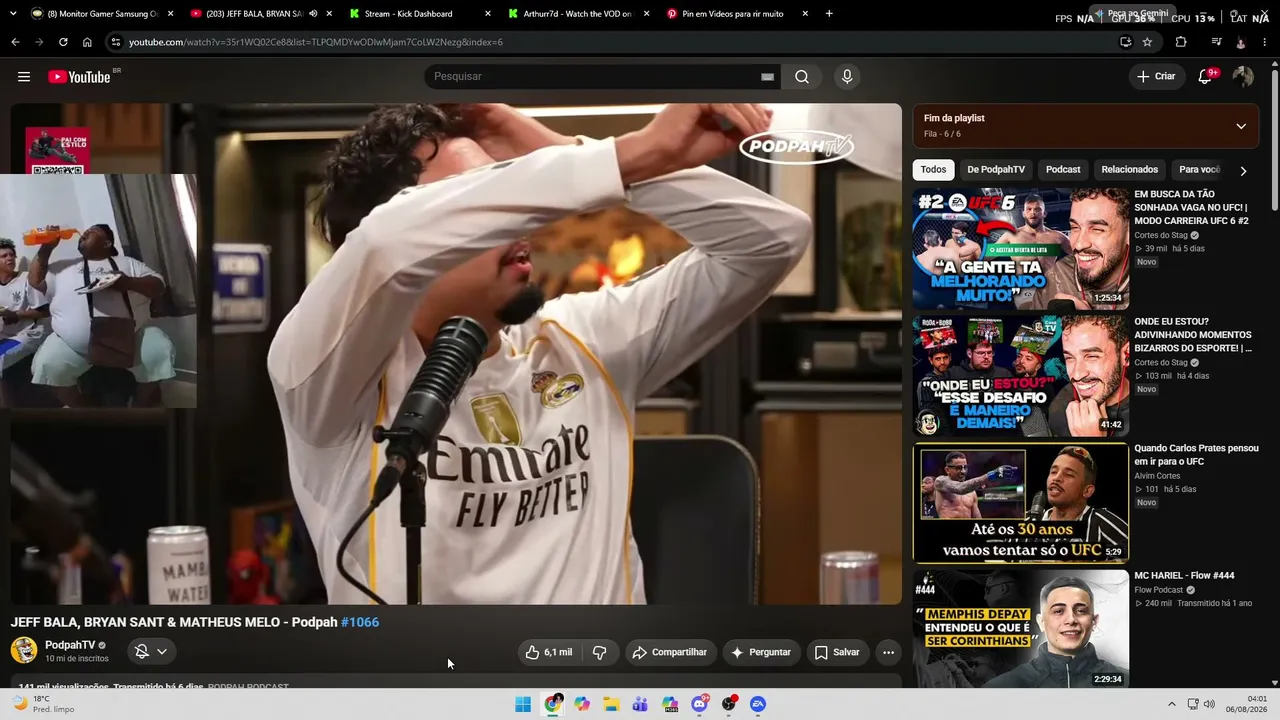Open 'Quando Carlos Prates pensou' video title
Image resolution: width=1280 pixels, height=720 pixels.
tap(1196, 455)
